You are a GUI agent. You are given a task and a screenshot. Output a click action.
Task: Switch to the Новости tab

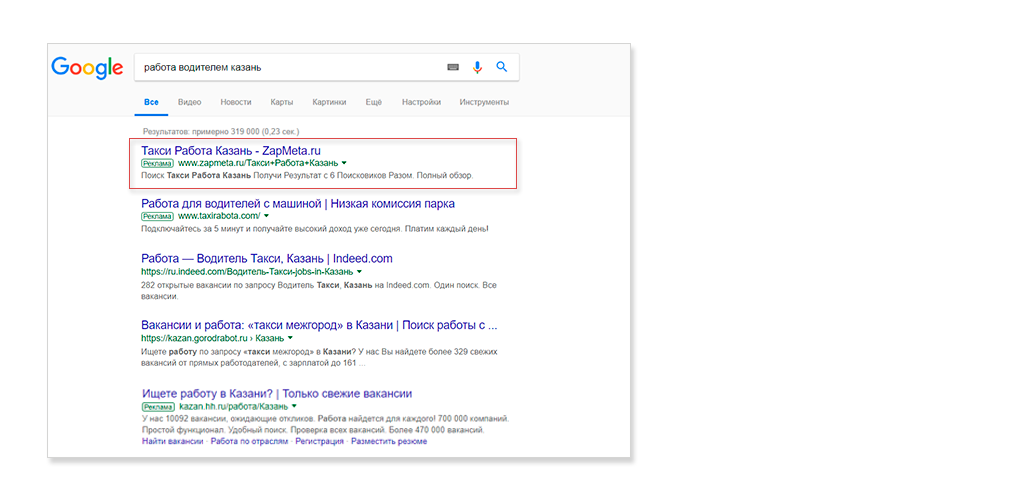pyautogui.click(x=236, y=102)
